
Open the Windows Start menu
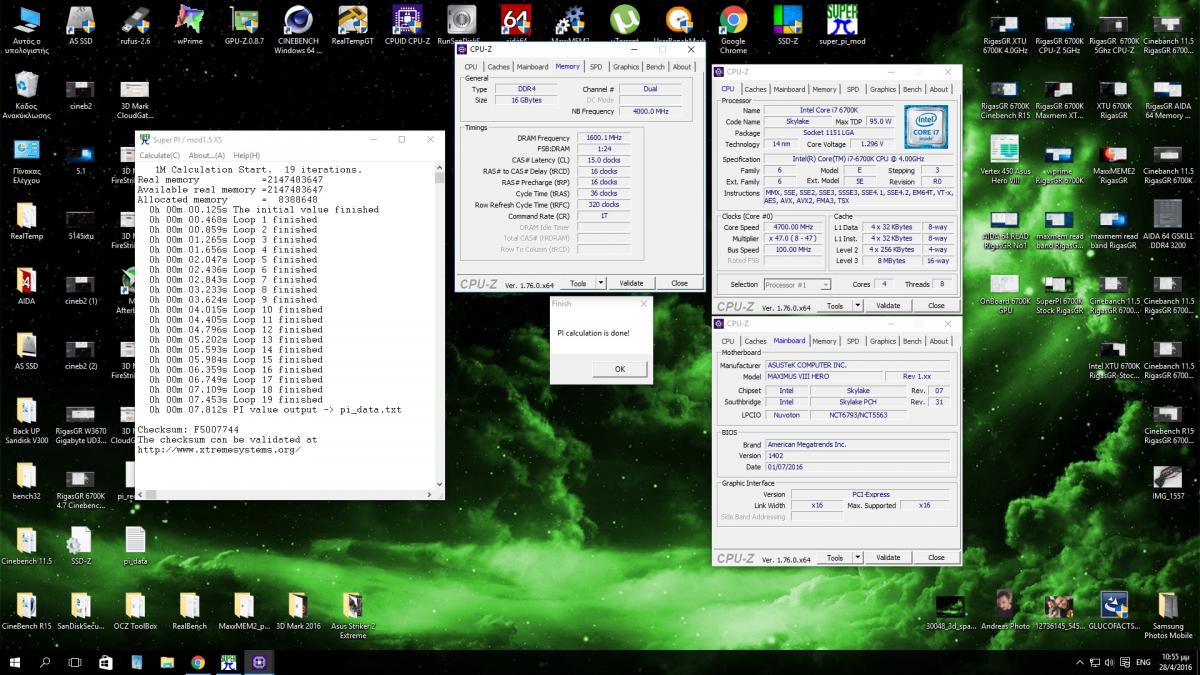[x=14, y=662]
